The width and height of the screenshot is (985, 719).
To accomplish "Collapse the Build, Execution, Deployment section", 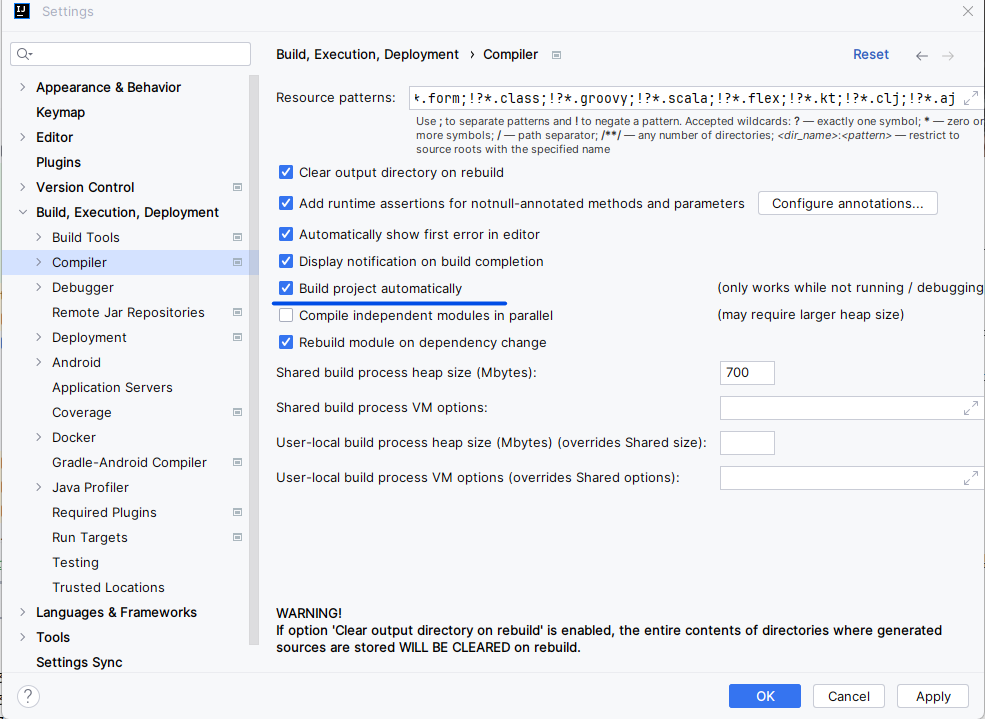I will click(23, 212).
